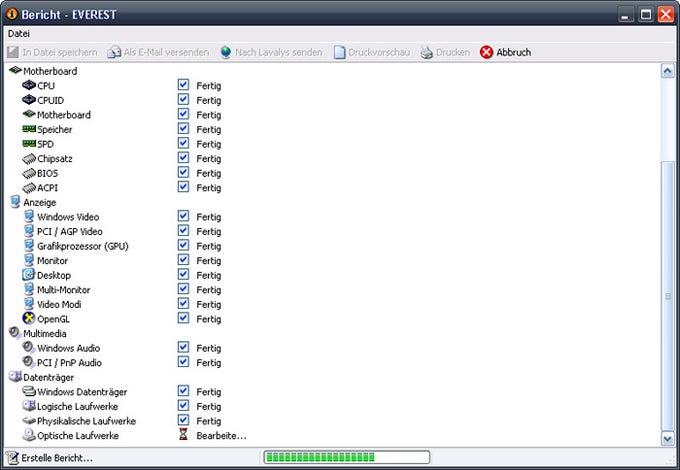Screen dimensions: 680x470
Task: Toggle the CPU row checkbox
Action: coord(183,85)
